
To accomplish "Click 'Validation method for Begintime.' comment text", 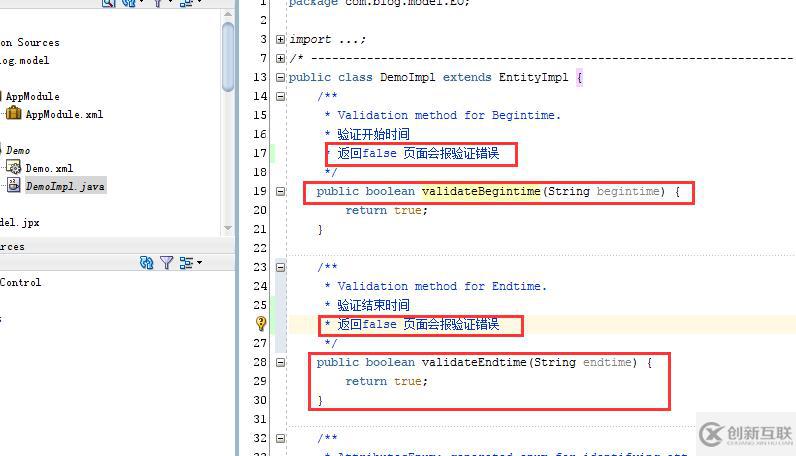I will pos(449,115).
